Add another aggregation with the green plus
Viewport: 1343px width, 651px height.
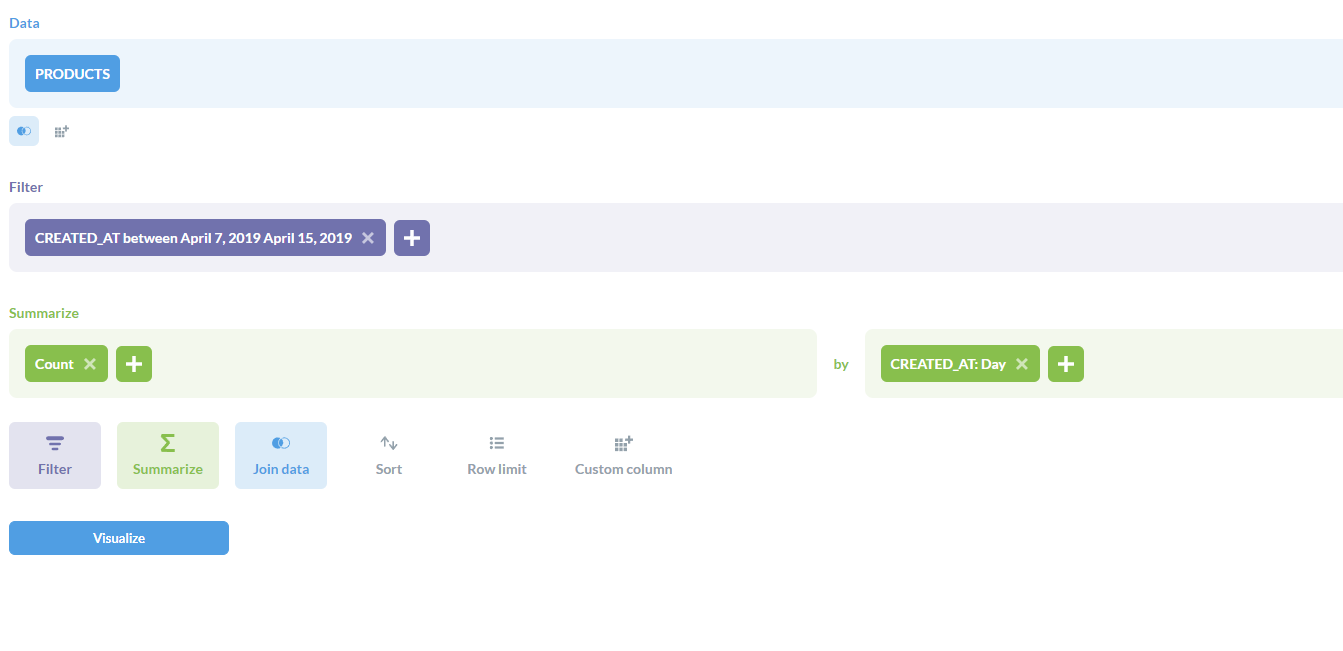pos(133,363)
